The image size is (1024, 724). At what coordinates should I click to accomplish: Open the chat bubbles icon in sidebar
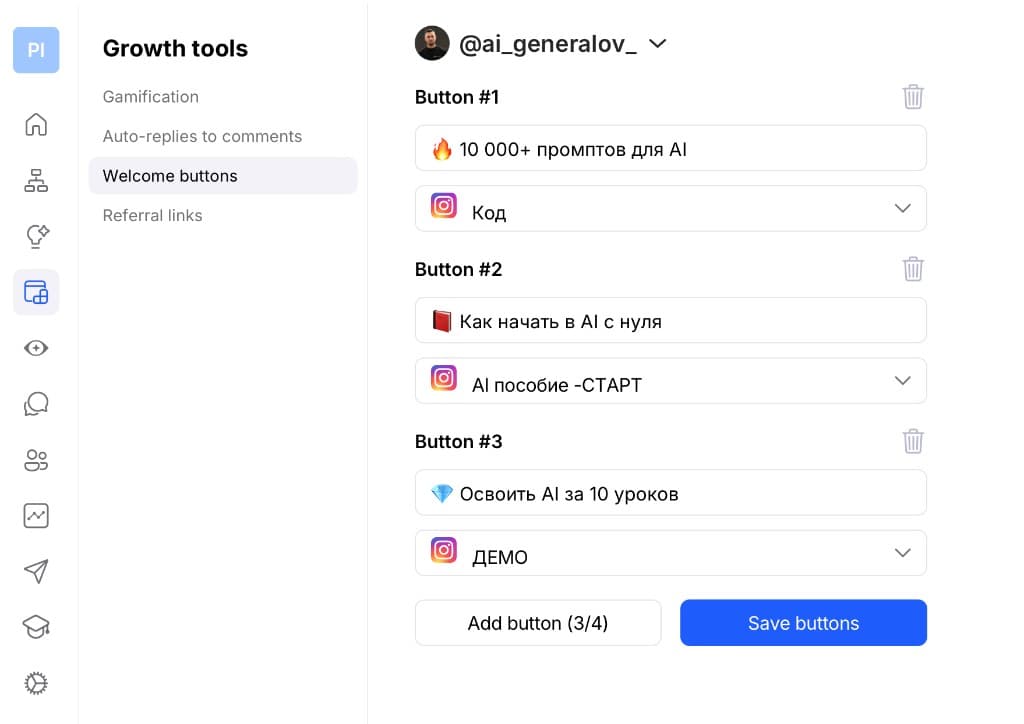click(36, 404)
